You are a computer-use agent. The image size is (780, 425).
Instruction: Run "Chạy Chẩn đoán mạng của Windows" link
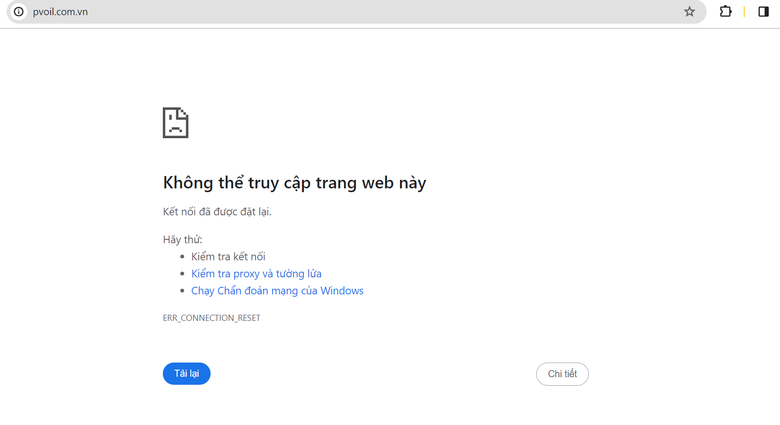[277, 291]
